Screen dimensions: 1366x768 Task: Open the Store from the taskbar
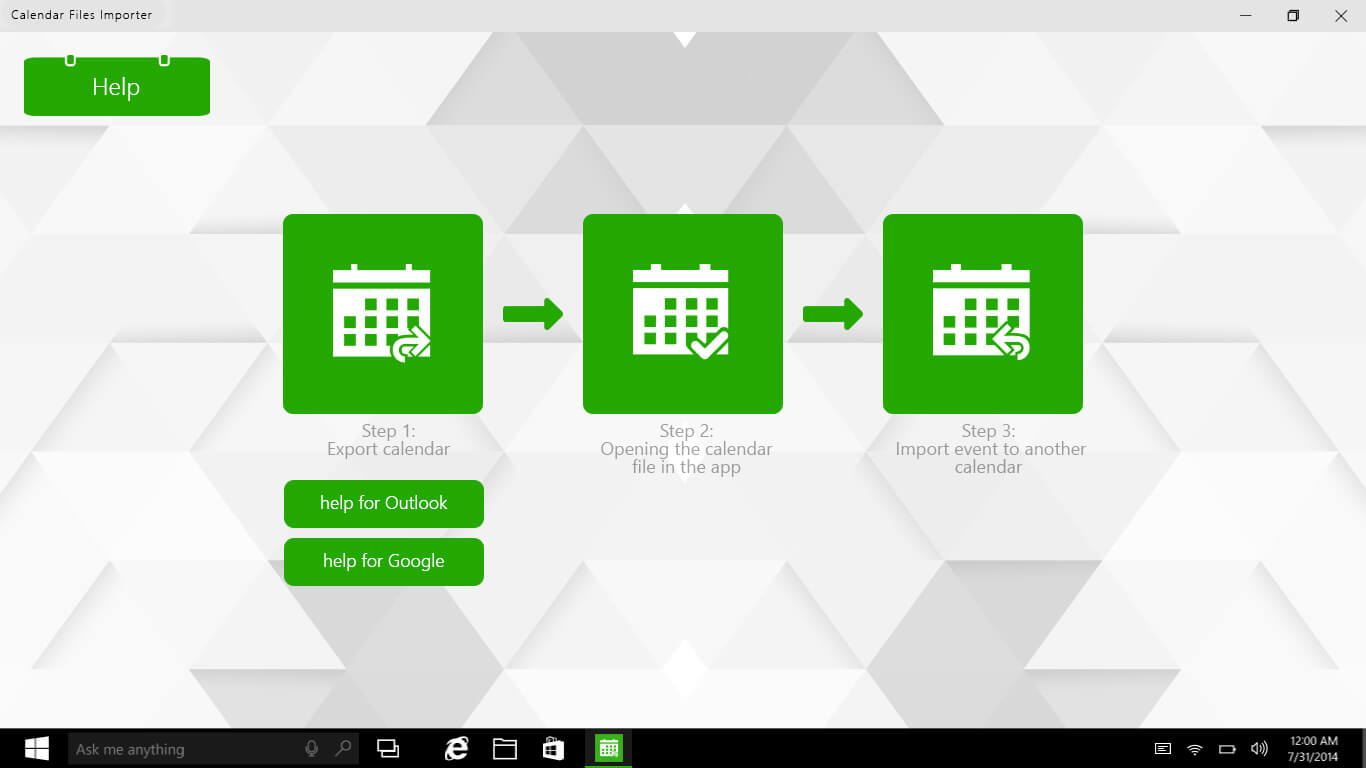tap(554, 748)
